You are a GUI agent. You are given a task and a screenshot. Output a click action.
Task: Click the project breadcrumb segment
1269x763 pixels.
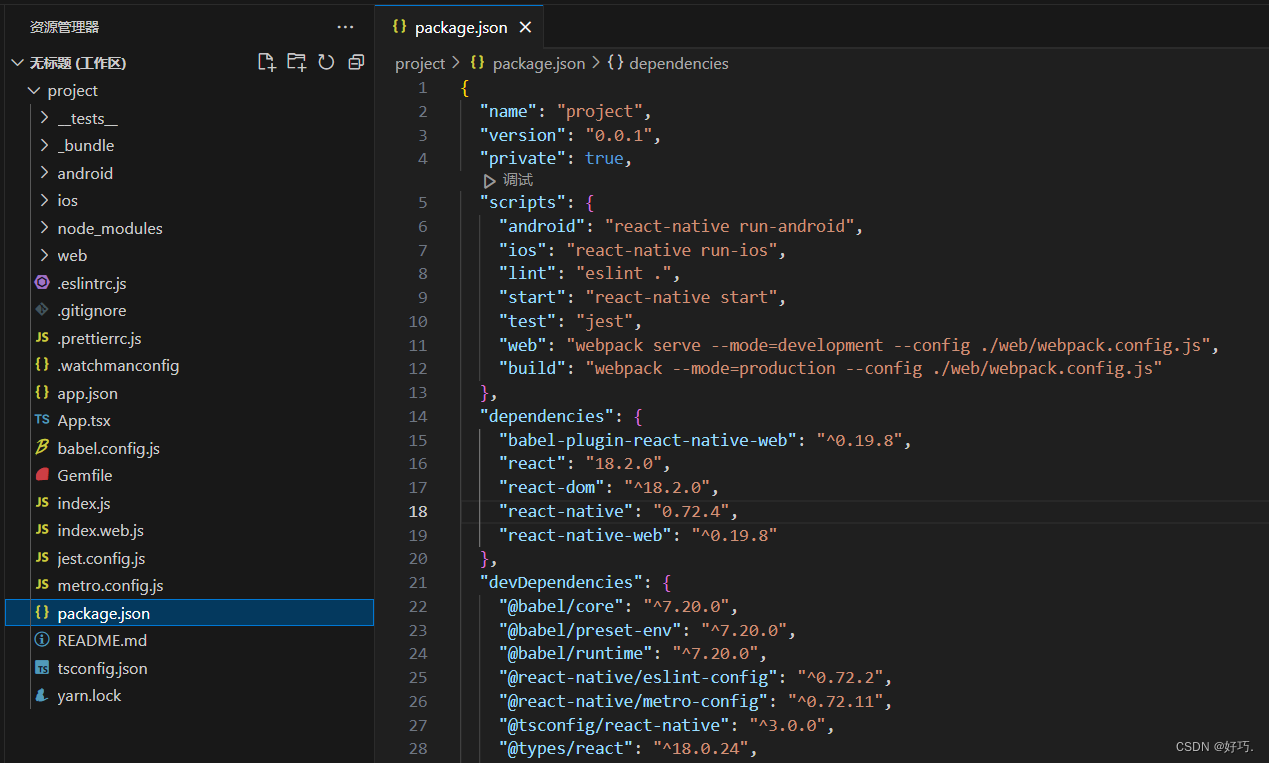coord(420,63)
